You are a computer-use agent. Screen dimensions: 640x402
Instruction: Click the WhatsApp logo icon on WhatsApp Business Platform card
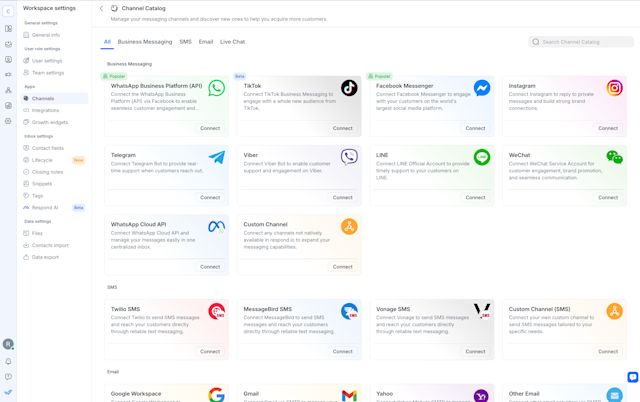(216, 88)
